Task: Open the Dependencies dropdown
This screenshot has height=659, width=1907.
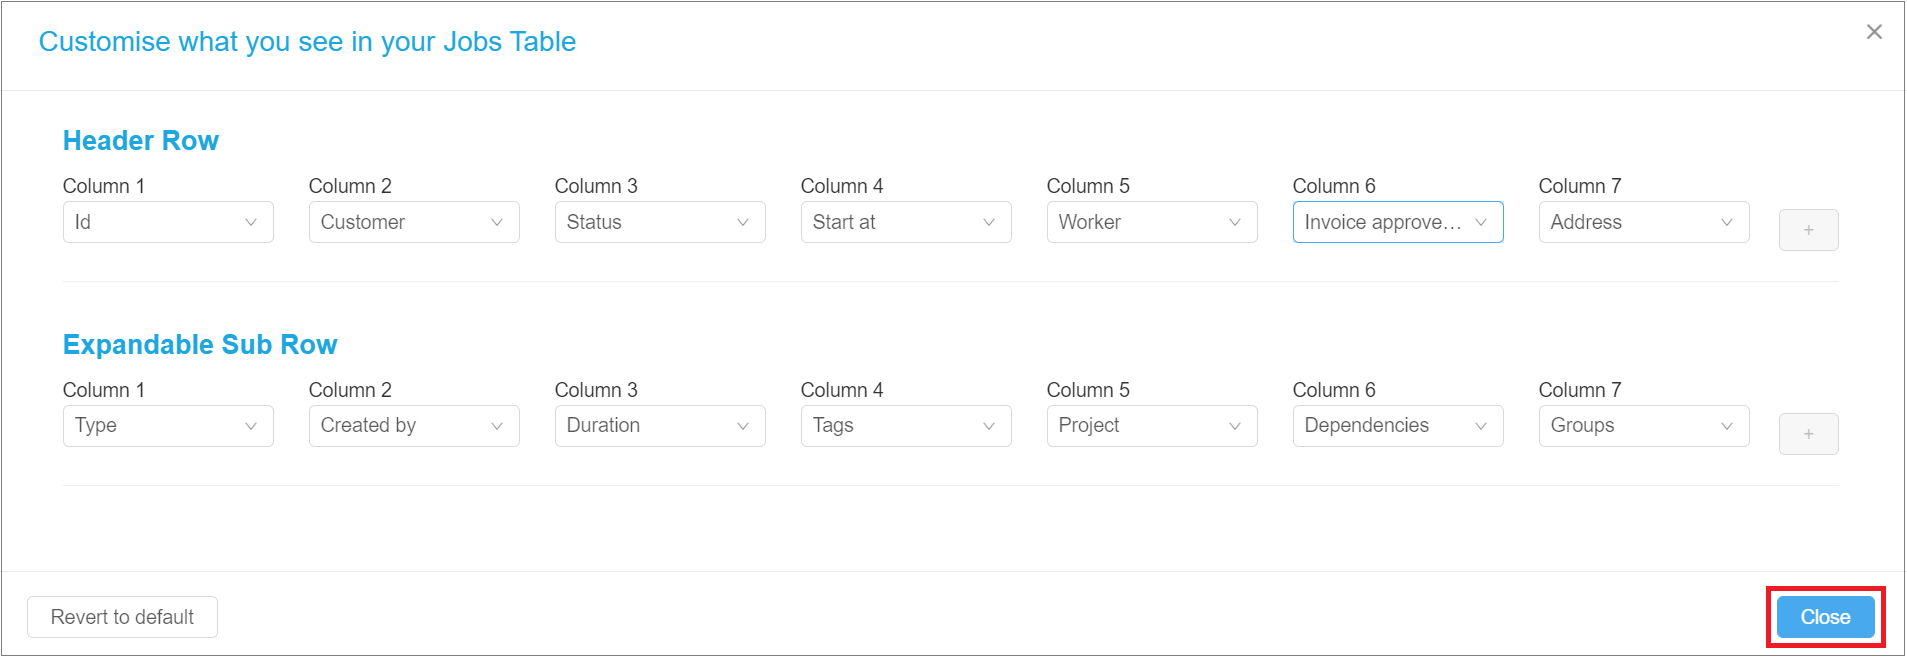Action: [x=1397, y=425]
